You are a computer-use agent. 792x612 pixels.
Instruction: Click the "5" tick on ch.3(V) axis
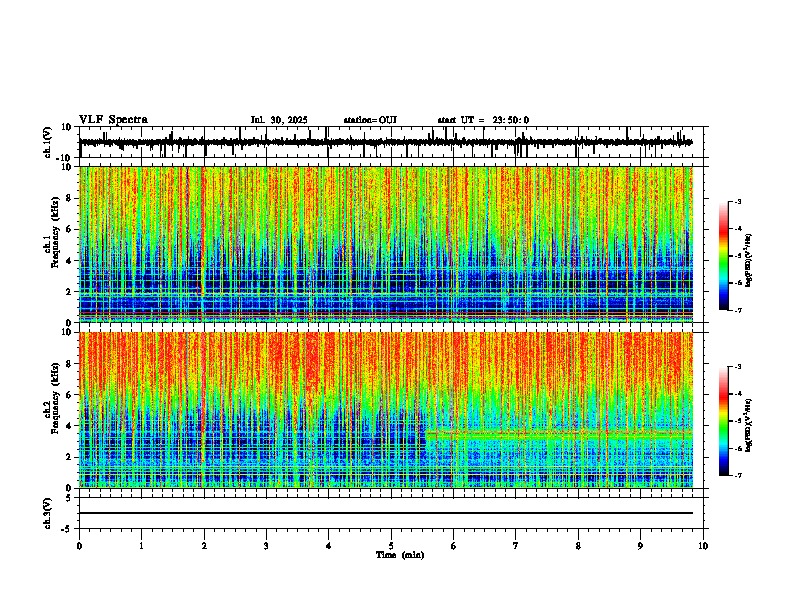pos(70,497)
